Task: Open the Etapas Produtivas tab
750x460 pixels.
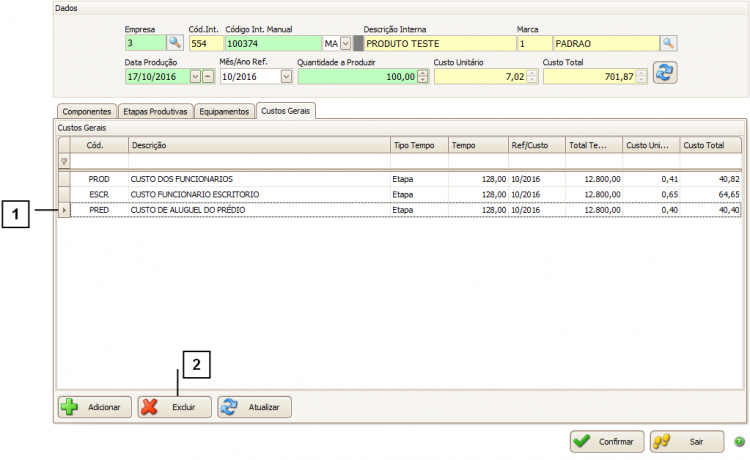Action: tap(154, 111)
